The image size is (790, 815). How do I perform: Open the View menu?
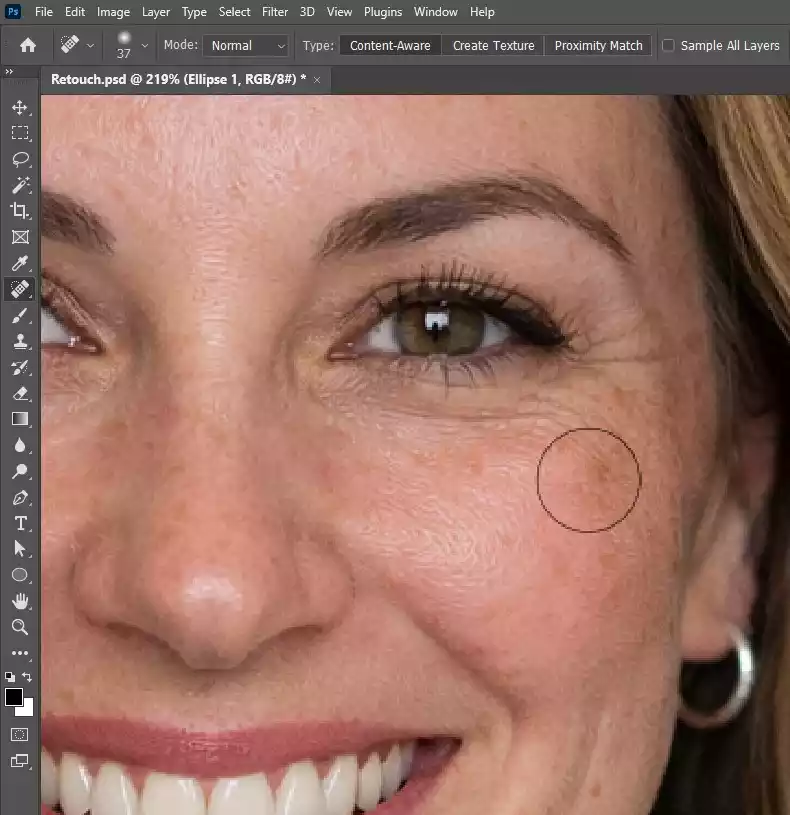339,12
